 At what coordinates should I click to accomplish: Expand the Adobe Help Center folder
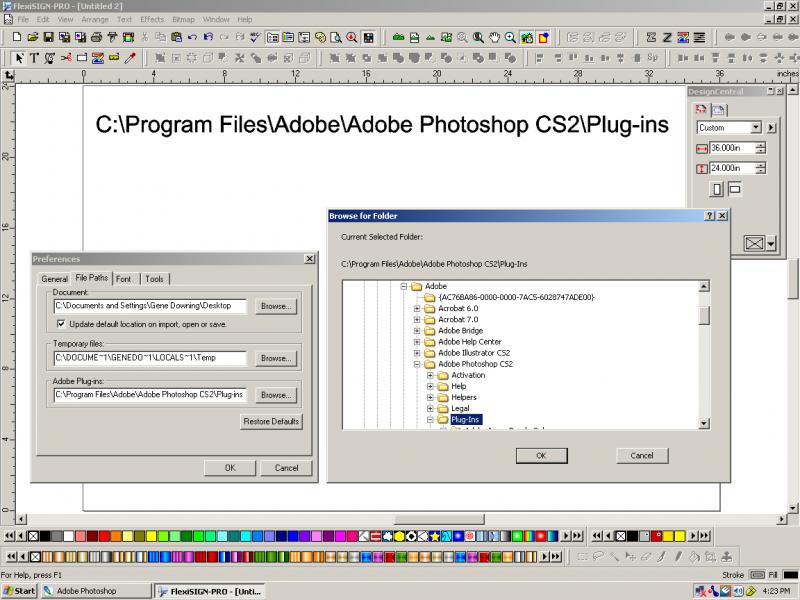pos(417,342)
